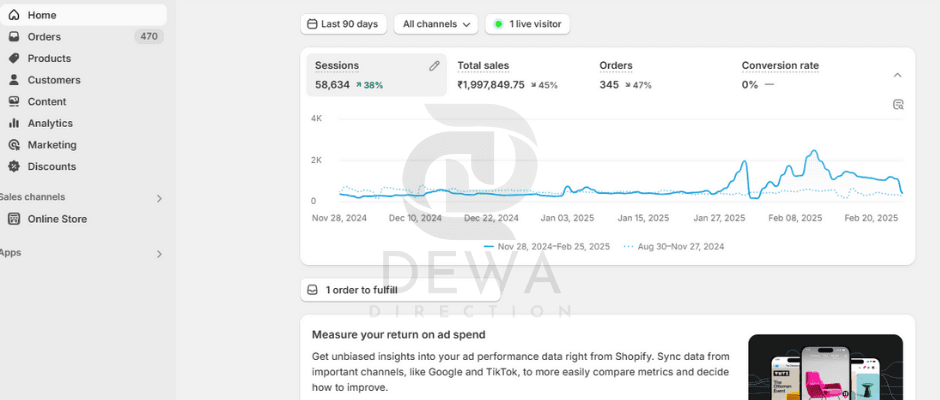Screen dimensions: 940x400
Task: Open the All channels dropdown
Action: [437, 24]
